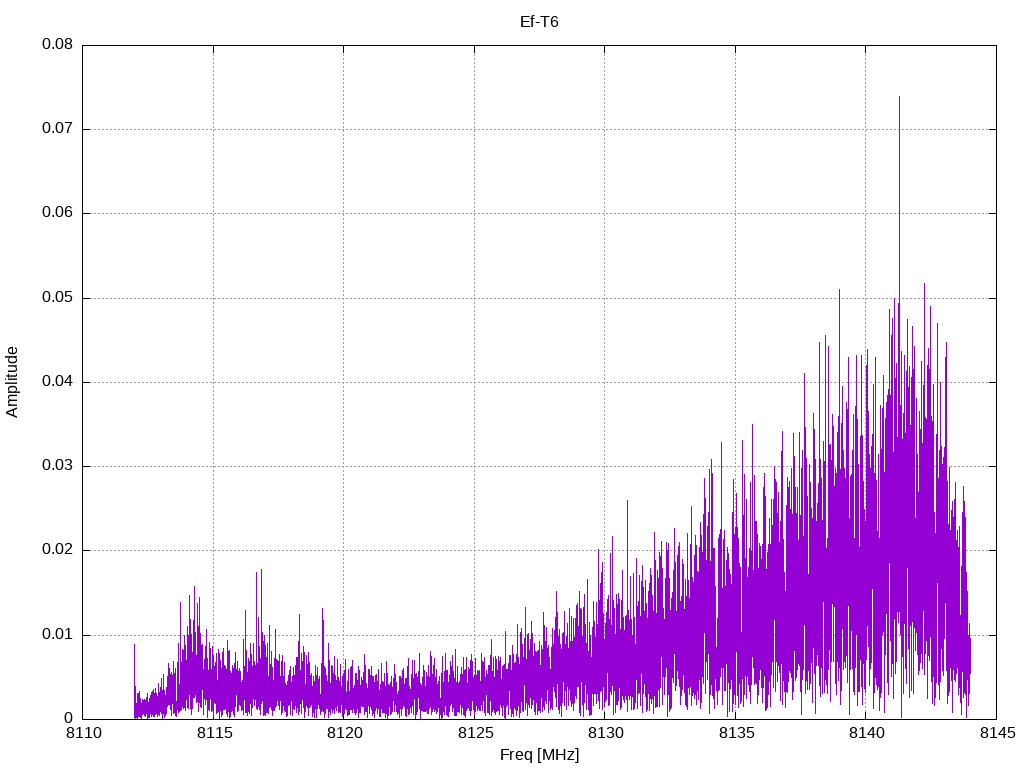Click the 0.03 y-axis tick label

tap(57, 466)
